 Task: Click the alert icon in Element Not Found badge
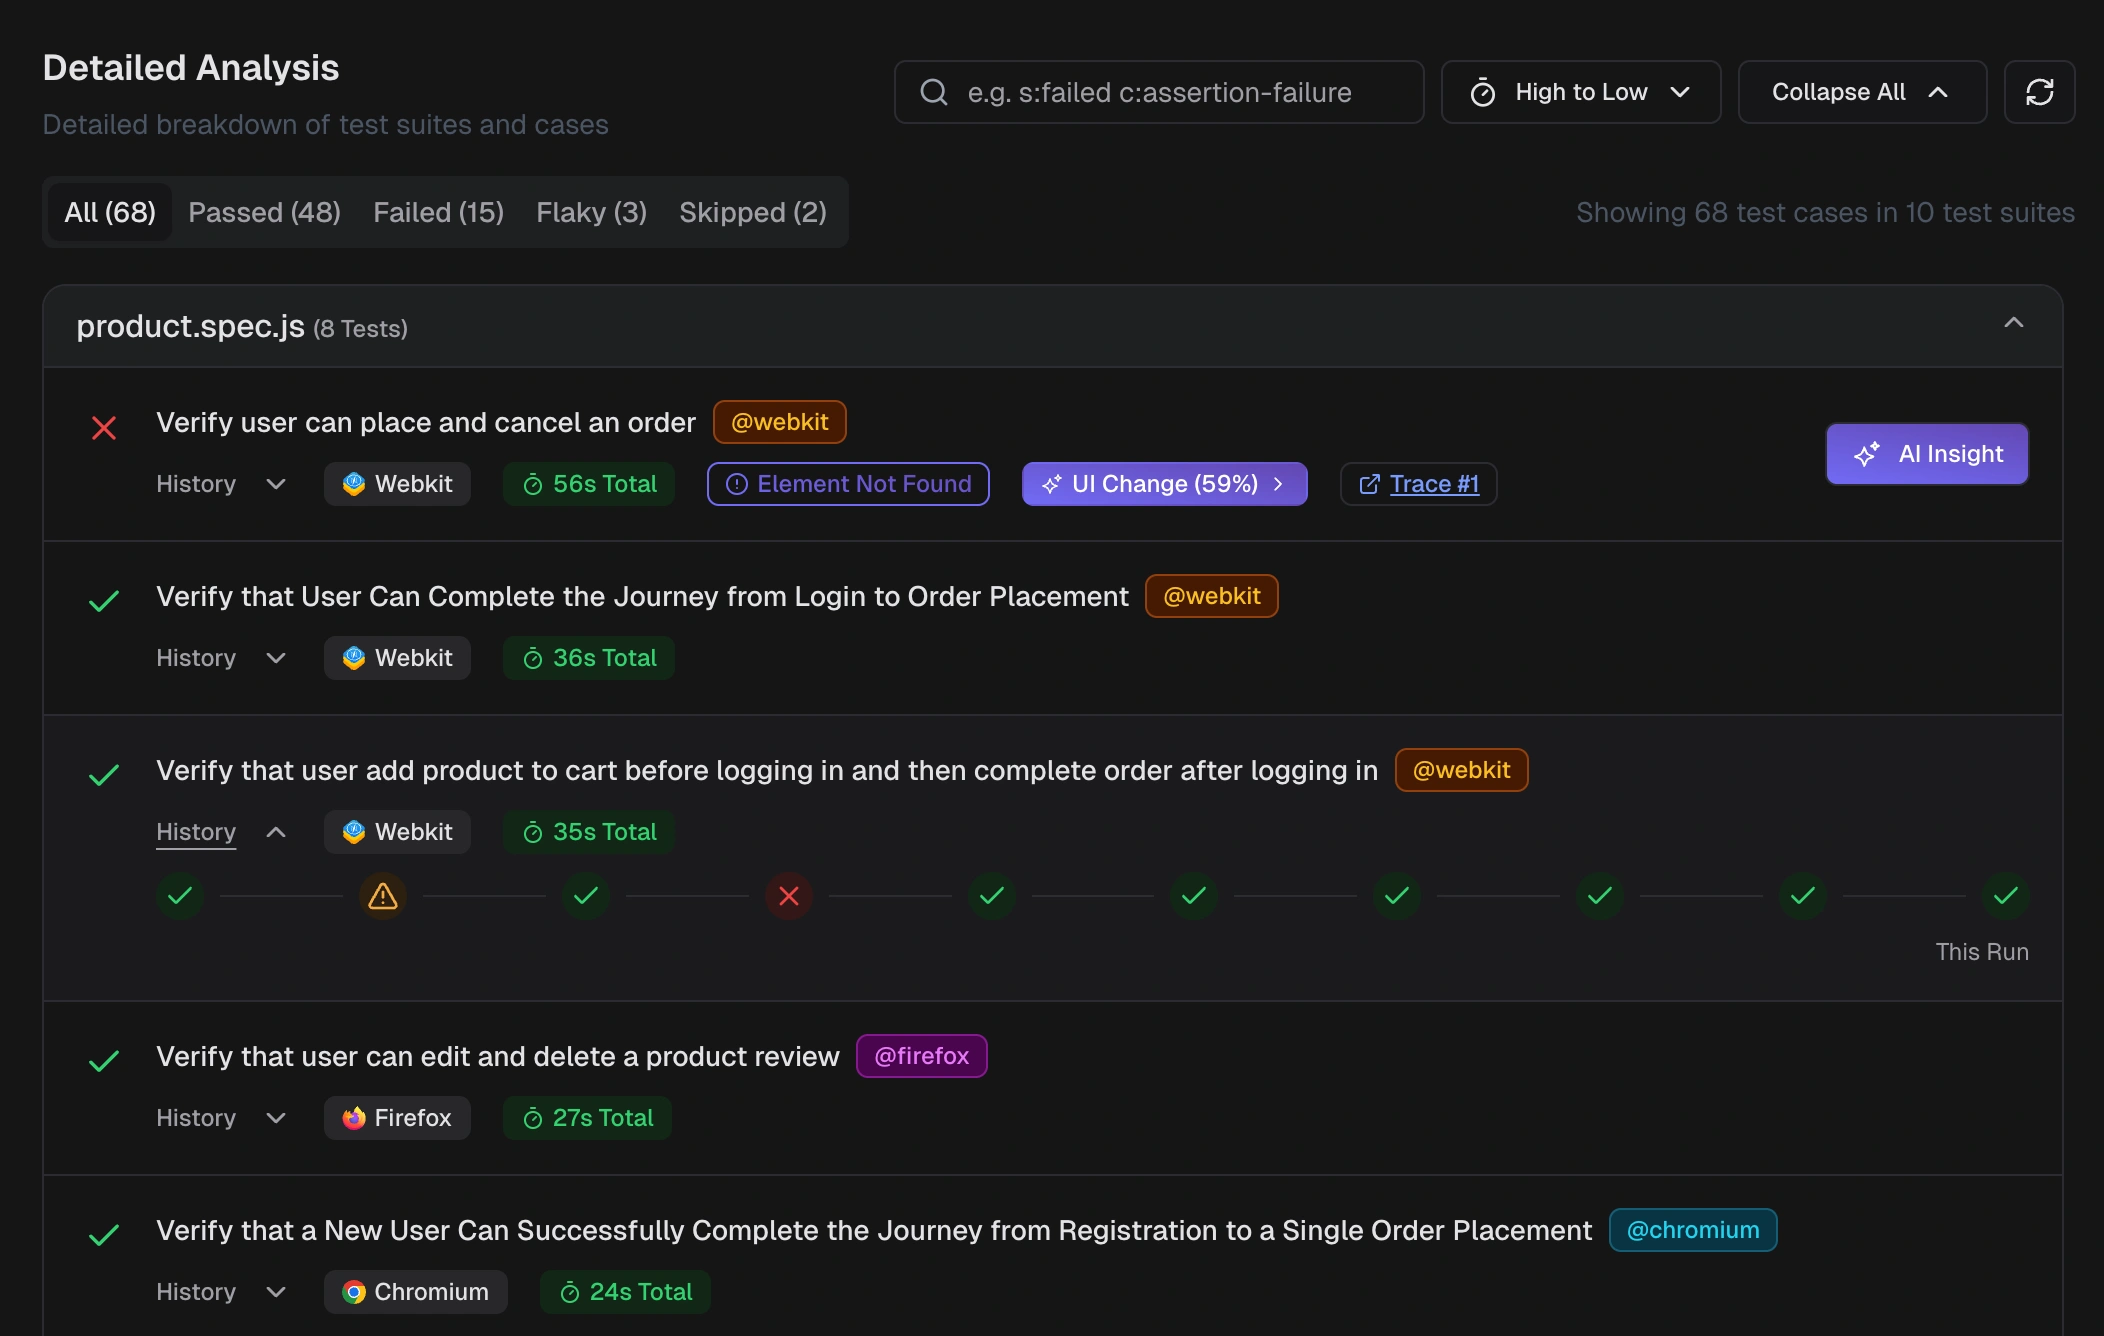point(737,483)
